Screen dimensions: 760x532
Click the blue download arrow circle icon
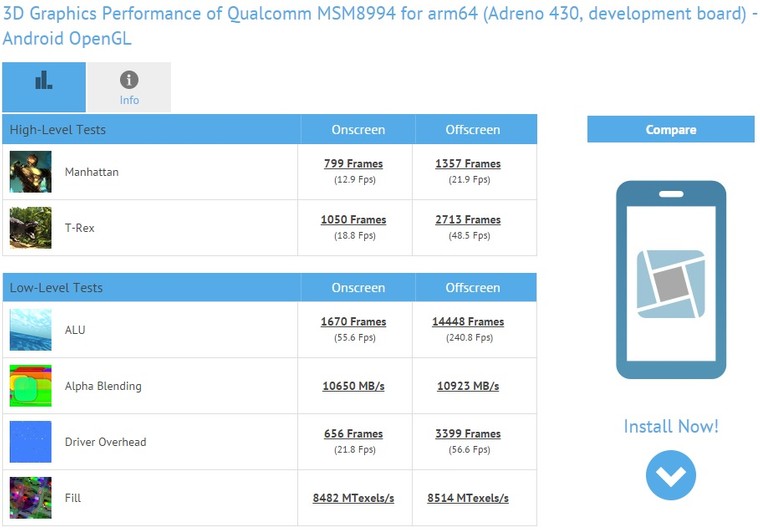pyautogui.click(x=670, y=475)
